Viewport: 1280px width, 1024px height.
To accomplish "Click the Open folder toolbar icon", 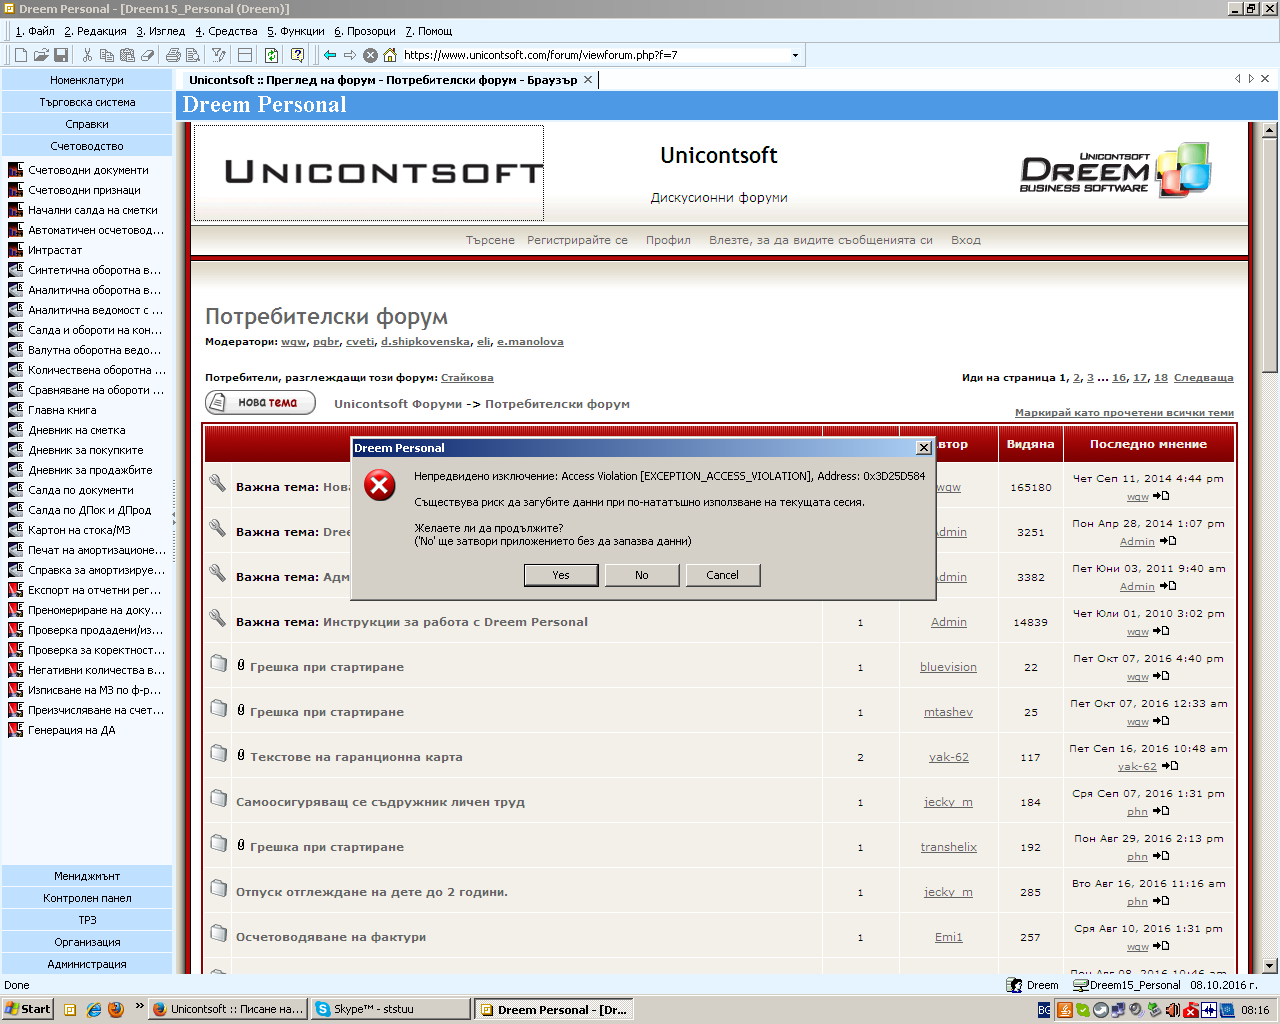I will 41,55.
